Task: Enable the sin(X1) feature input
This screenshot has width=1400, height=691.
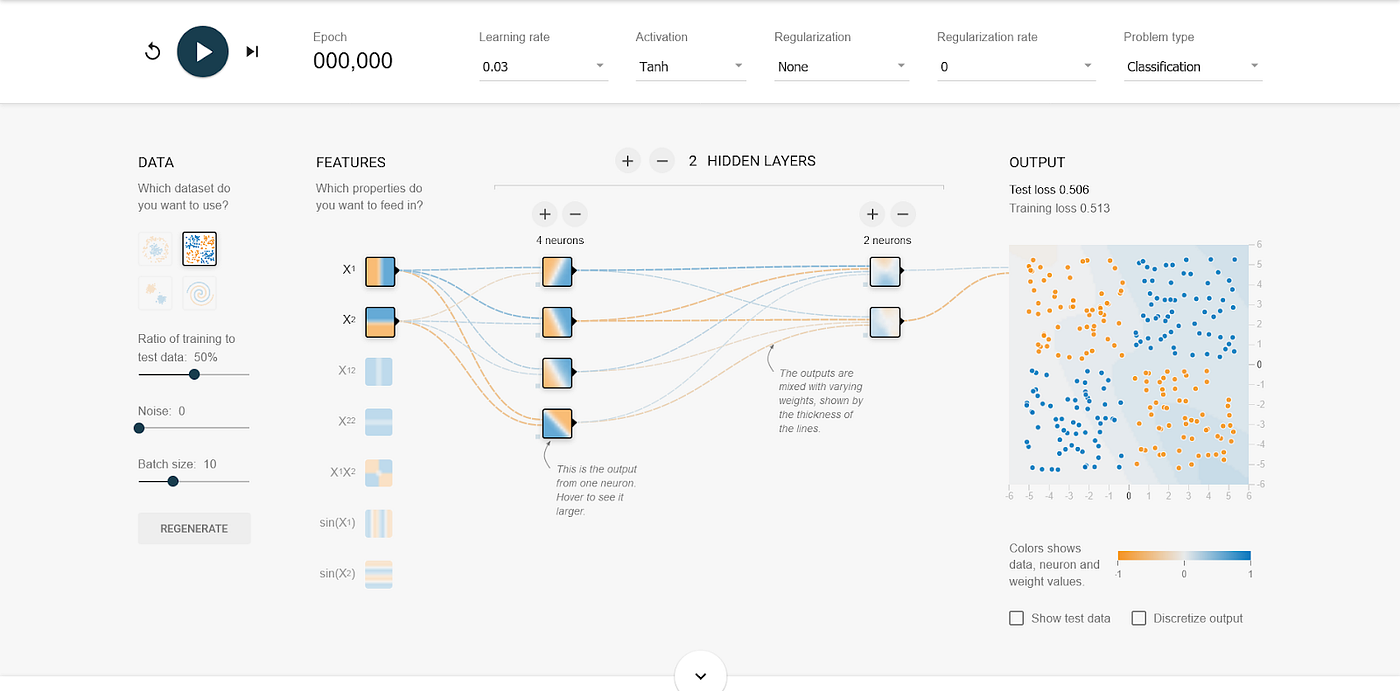Action: coord(378,522)
